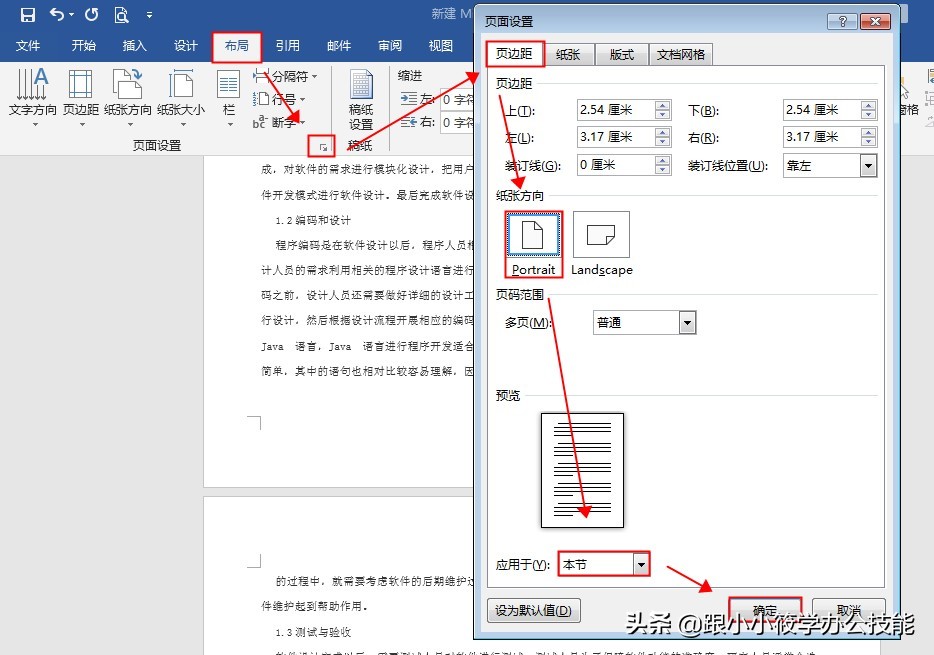The height and width of the screenshot is (655, 934).
Task: Switch to the 文档网格 tab in dialog
Action: [681, 55]
